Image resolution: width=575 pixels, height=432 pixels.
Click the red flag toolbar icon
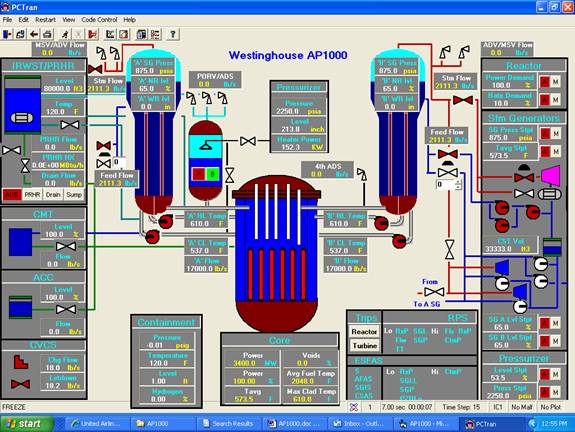pos(92,34)
